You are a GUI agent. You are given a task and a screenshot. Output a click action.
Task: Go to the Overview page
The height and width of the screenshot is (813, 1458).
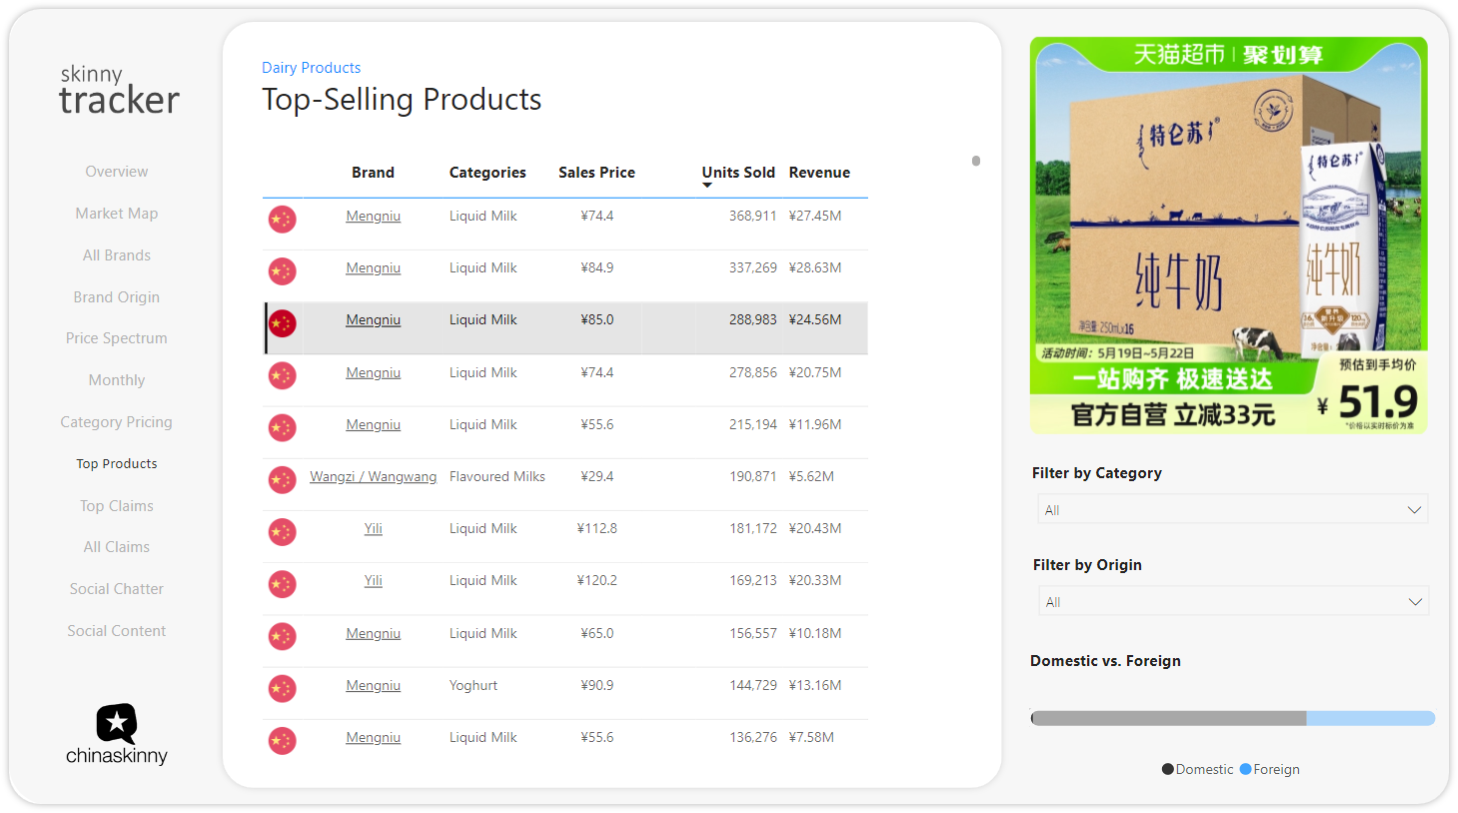click(x=116, y=171)
